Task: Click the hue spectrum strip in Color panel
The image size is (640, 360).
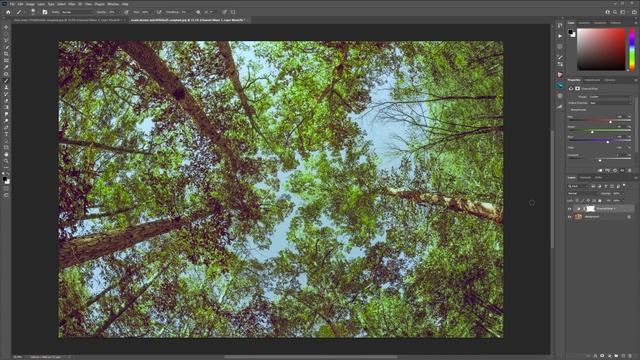Action: click(x=632, y=49)
